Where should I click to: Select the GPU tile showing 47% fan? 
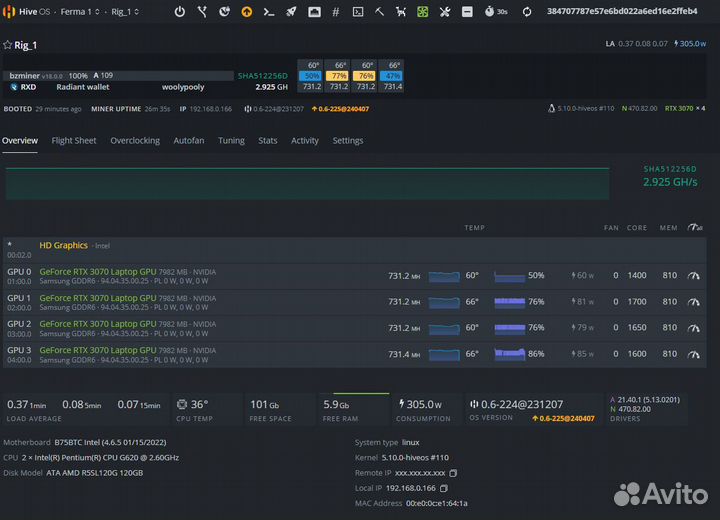coord(392,76)
